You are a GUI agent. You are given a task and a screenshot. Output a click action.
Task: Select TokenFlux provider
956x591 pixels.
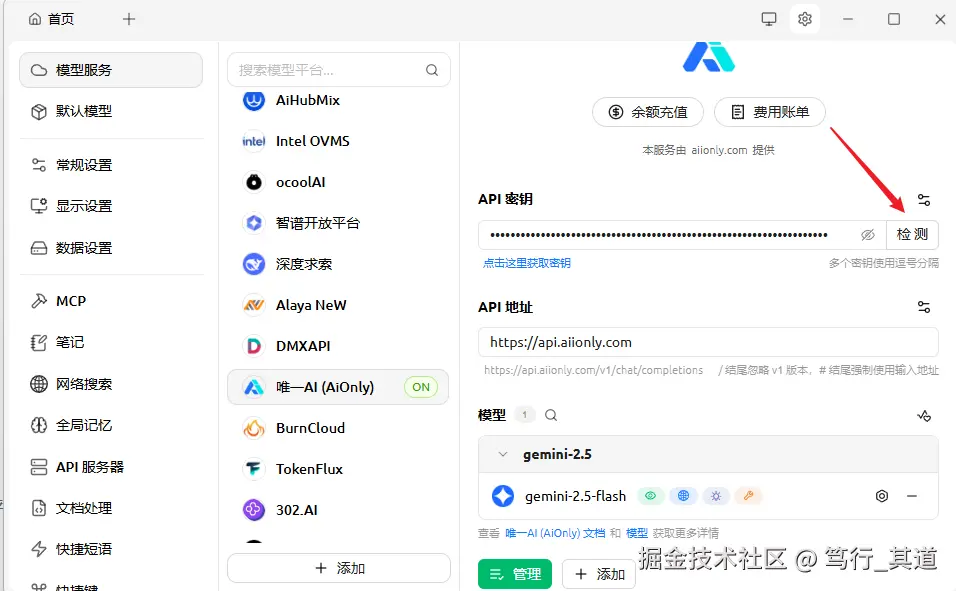coord(338,468)
